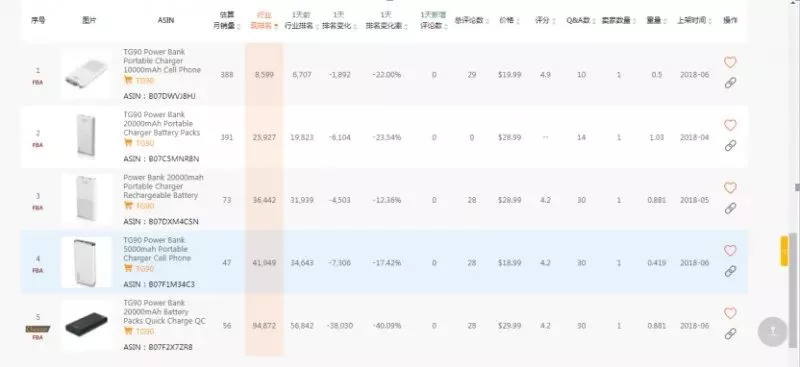Open link icon for ASIN B07DXM4CSN
The width and height of the screenshot is (800, 367).
coord(730,208)
